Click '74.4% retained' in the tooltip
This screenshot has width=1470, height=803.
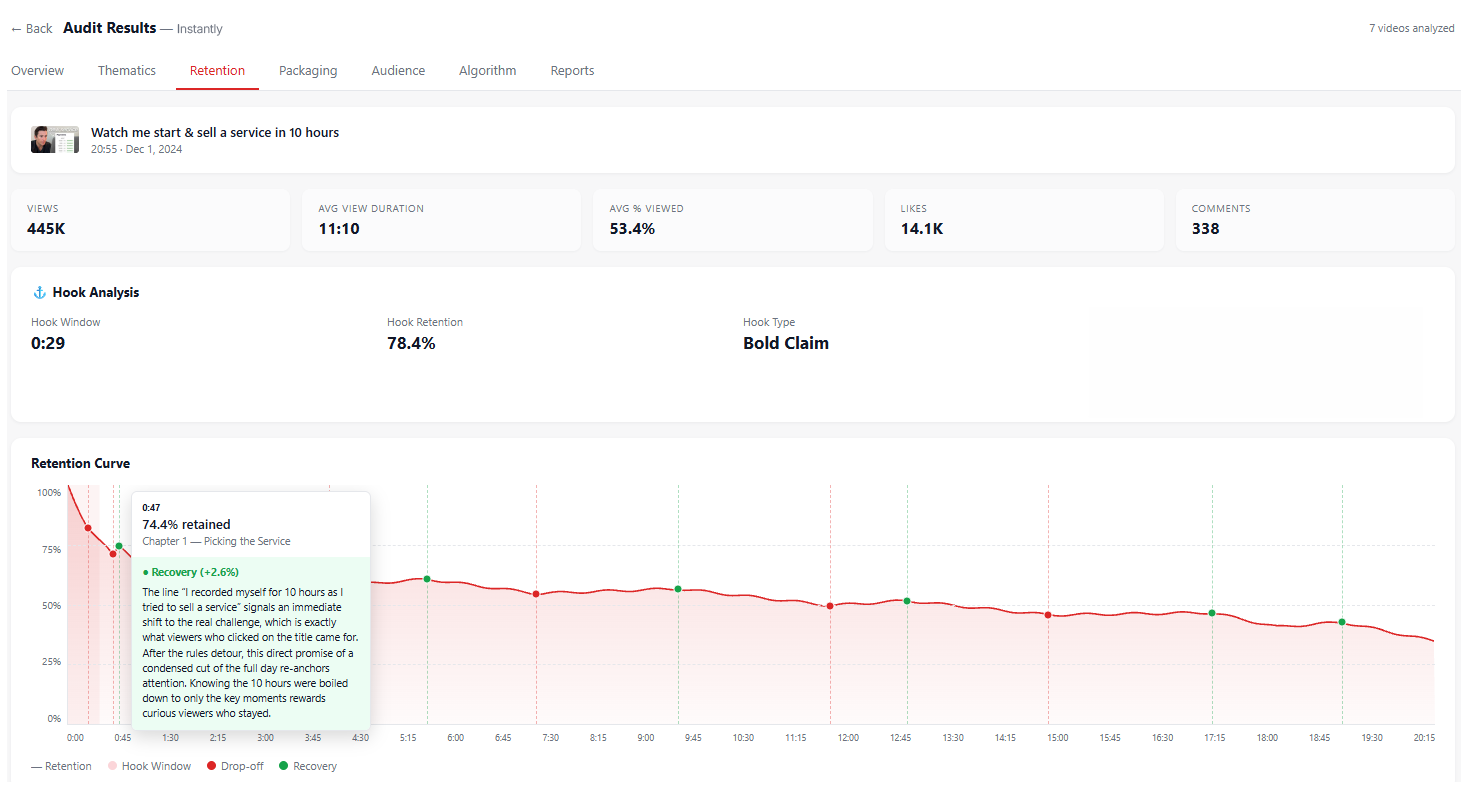[x=186, y=525]
